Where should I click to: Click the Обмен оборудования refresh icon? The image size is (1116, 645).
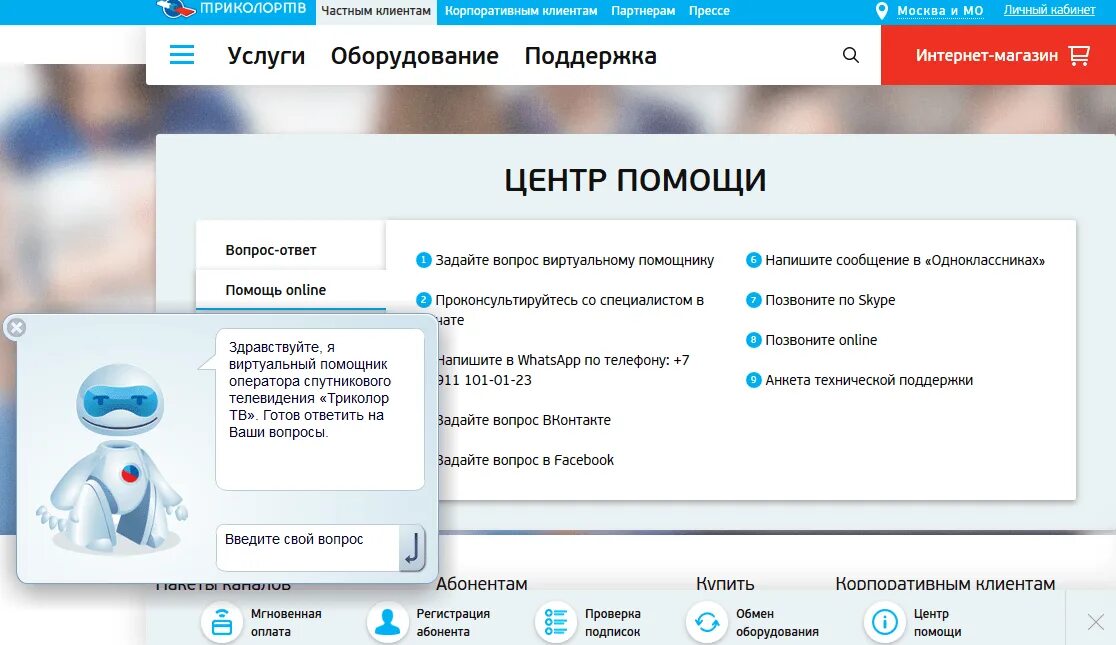coord(707,622)
